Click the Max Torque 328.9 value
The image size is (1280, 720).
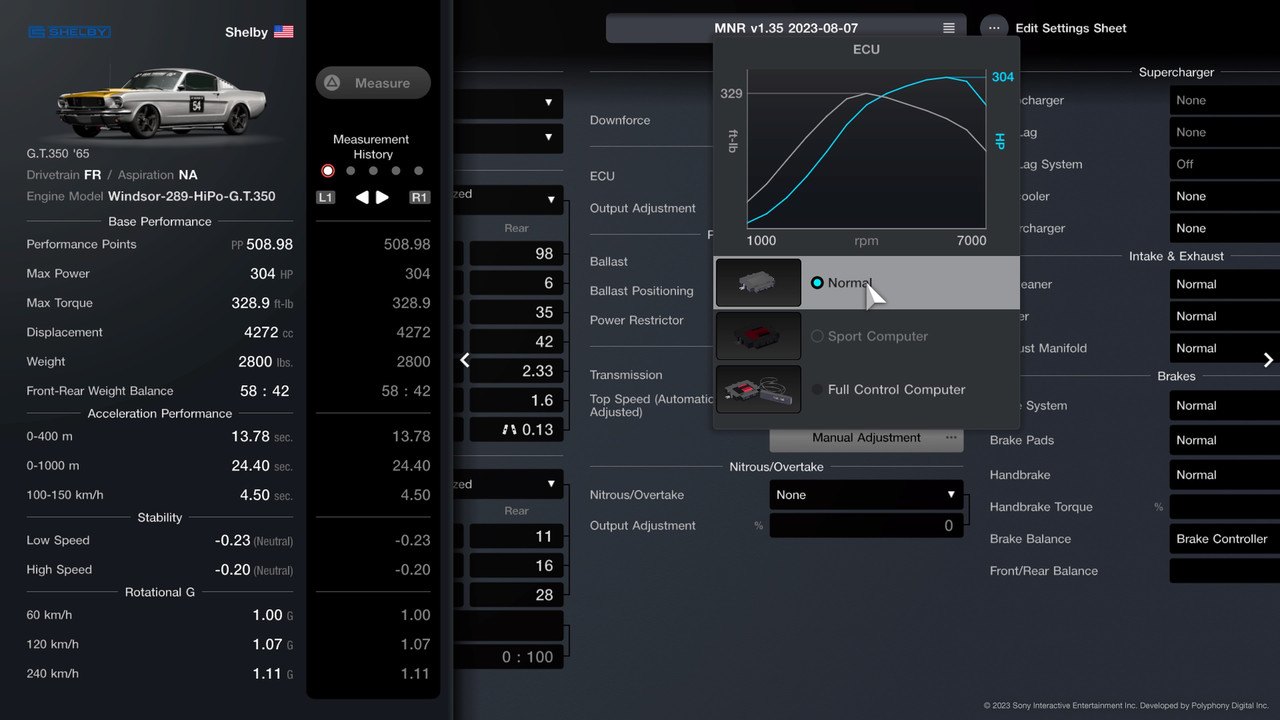250,303
